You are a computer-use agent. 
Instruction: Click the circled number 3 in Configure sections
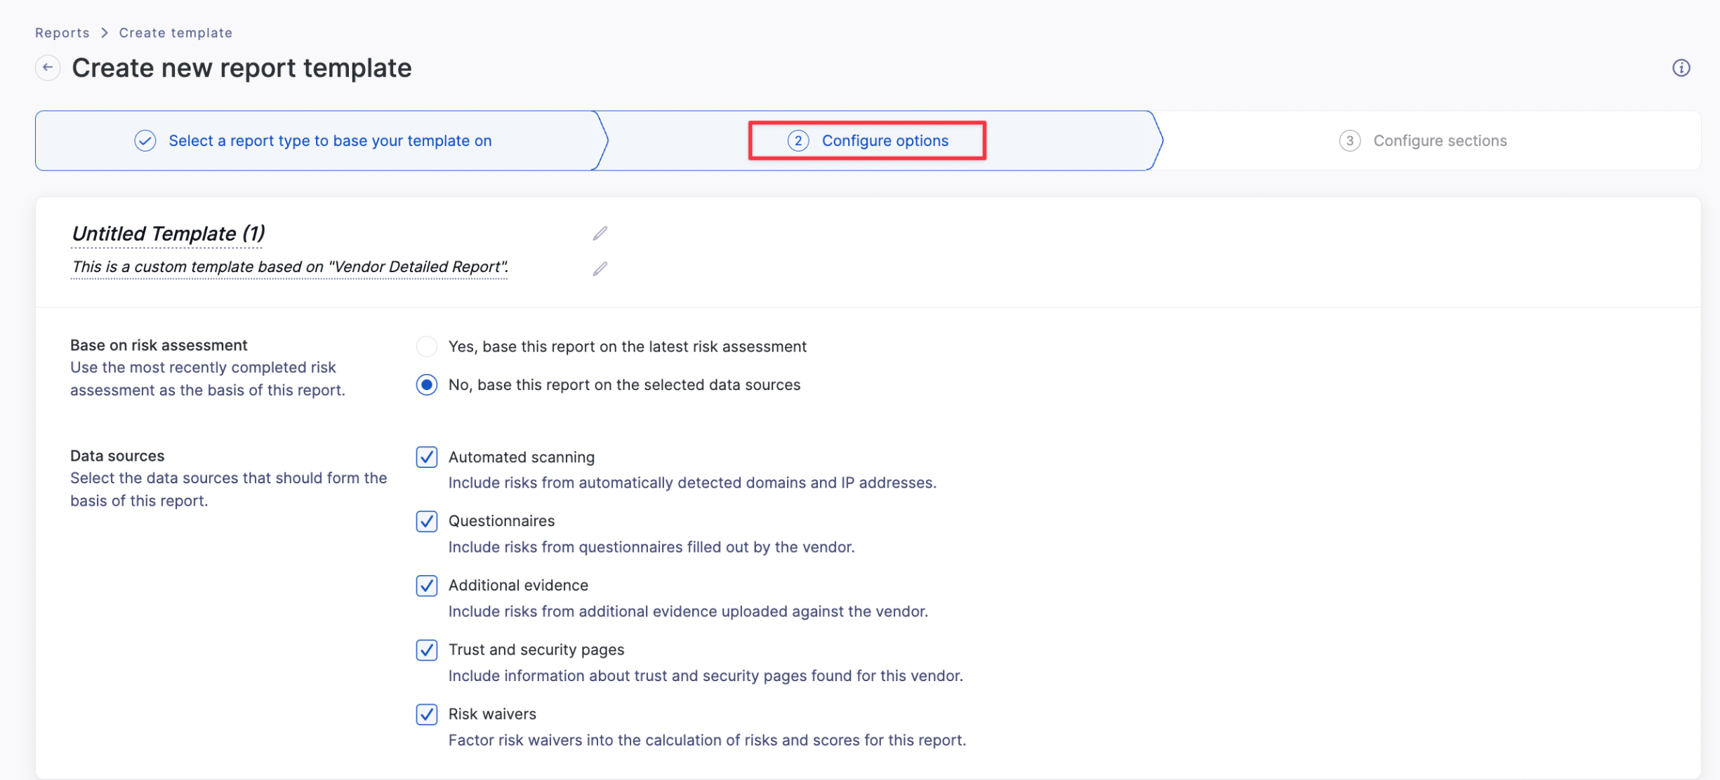(x=1350, y=140)
